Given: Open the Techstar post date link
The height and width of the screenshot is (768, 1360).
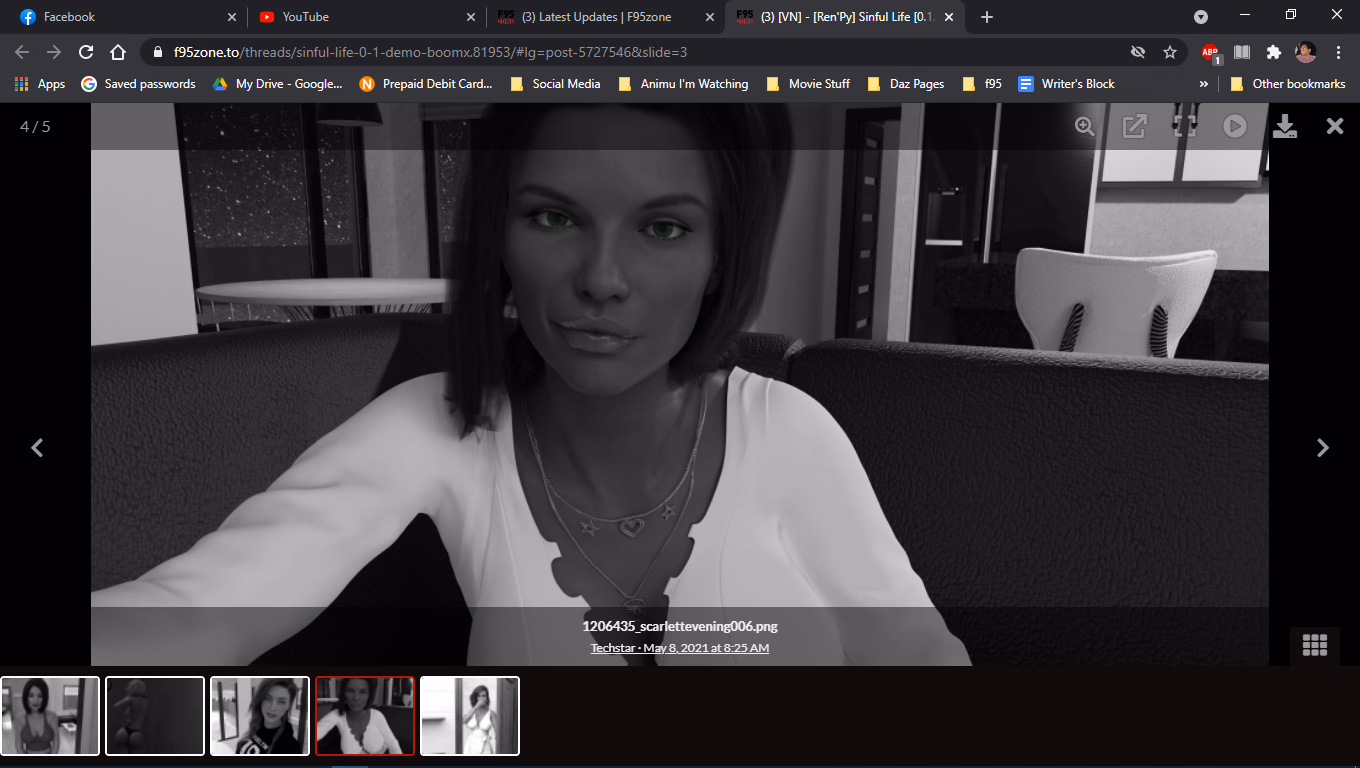Looking at the screenshot, I should (x=680, y=648).
